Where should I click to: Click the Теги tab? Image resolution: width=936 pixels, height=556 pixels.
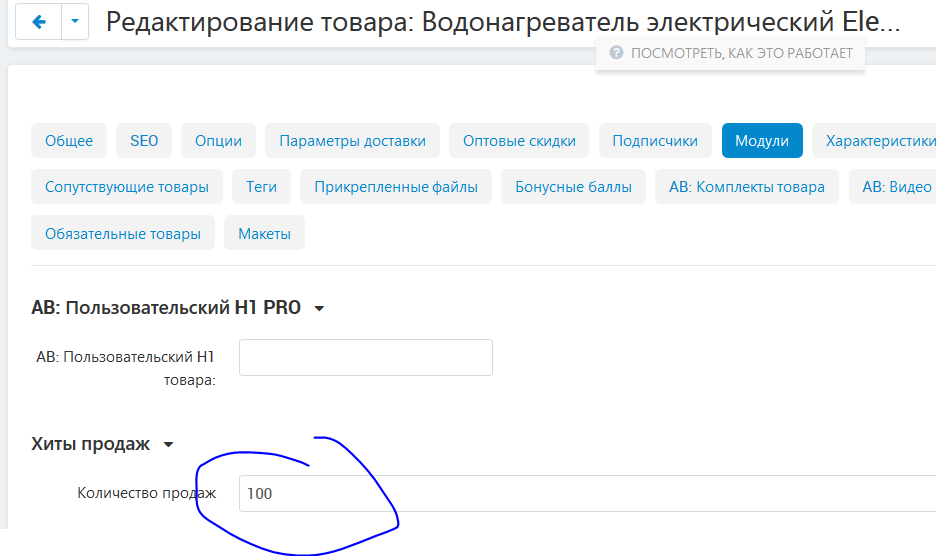(x=261, y=186)
